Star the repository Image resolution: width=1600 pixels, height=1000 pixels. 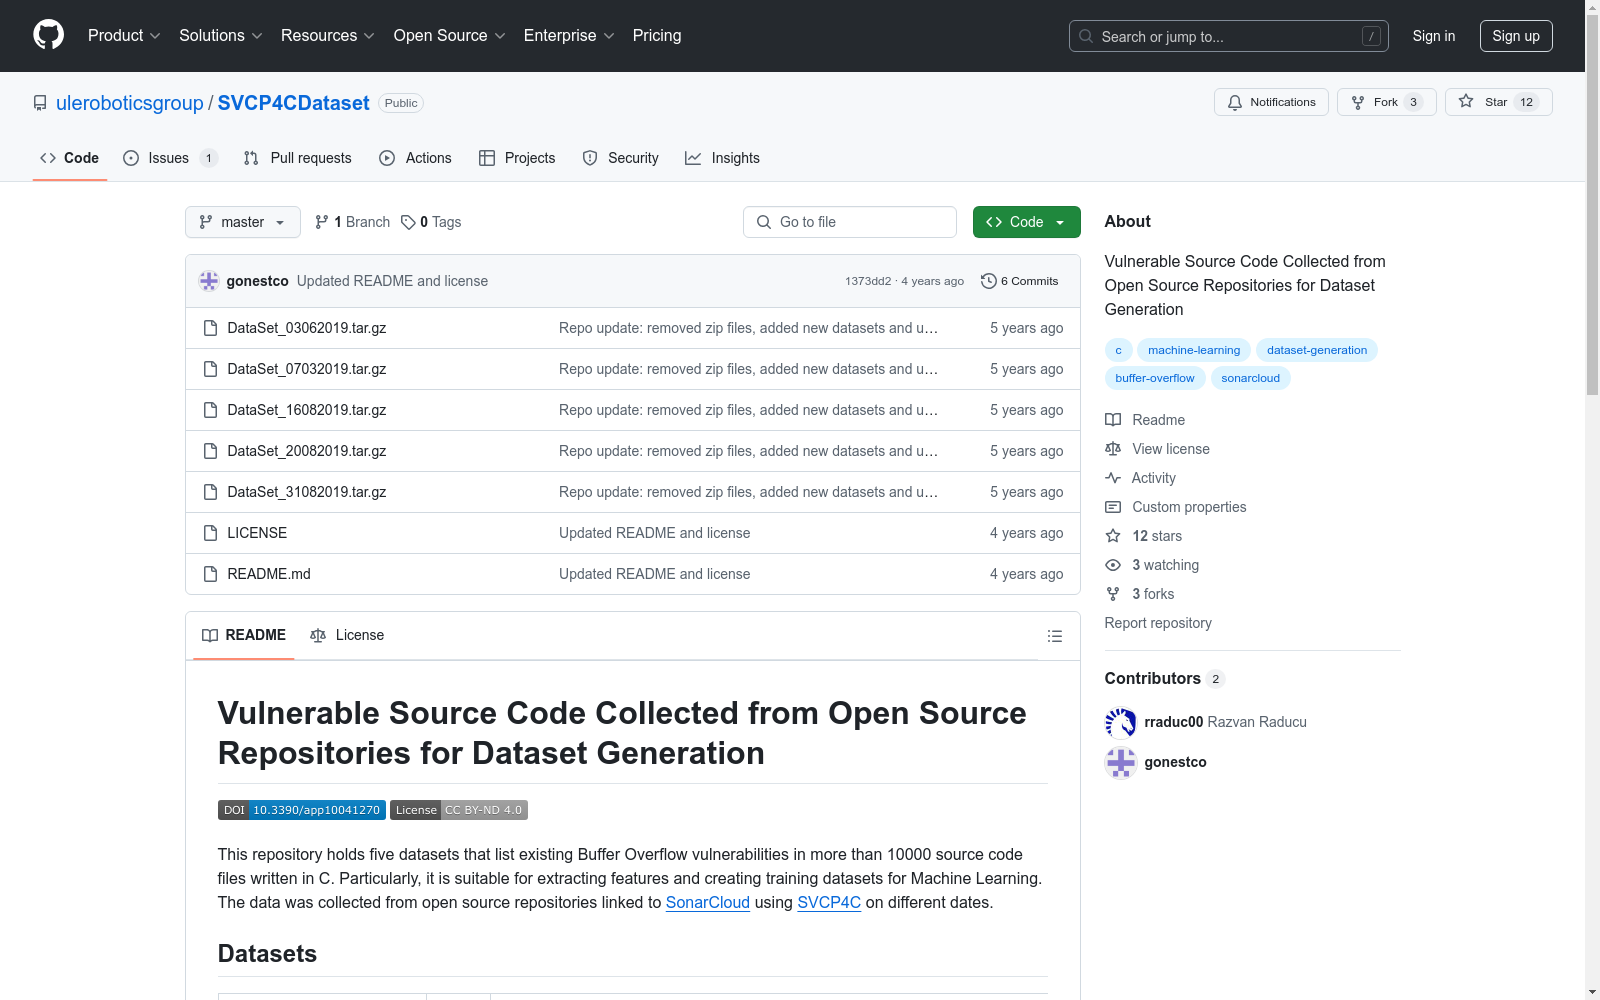tap(1498, 102)
